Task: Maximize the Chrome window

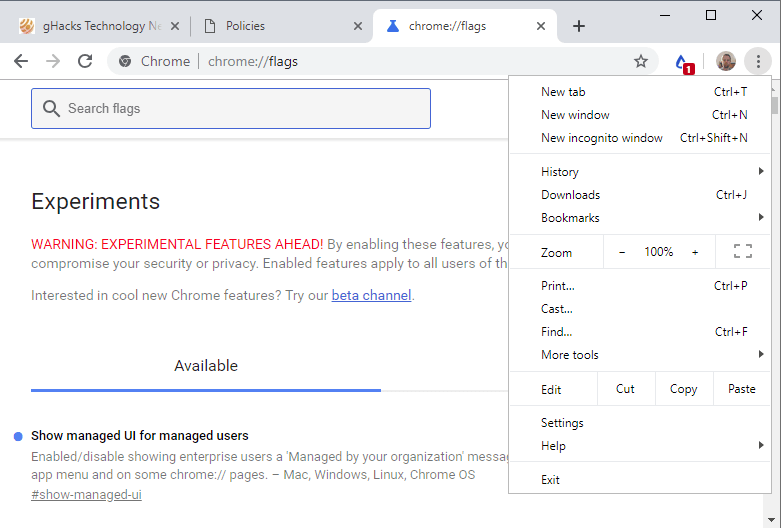Action: click(711, 15)
